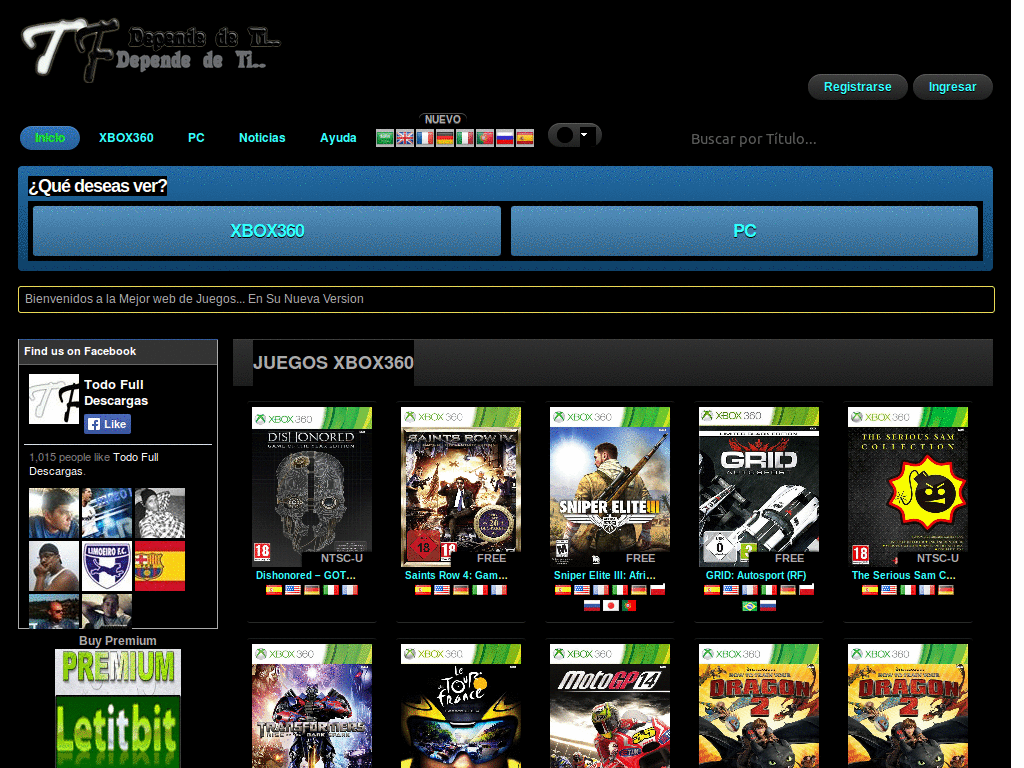The height and width of the screenshot is (768, 1024).
Task: Click the Ingresar button
Action: (952, 87)
